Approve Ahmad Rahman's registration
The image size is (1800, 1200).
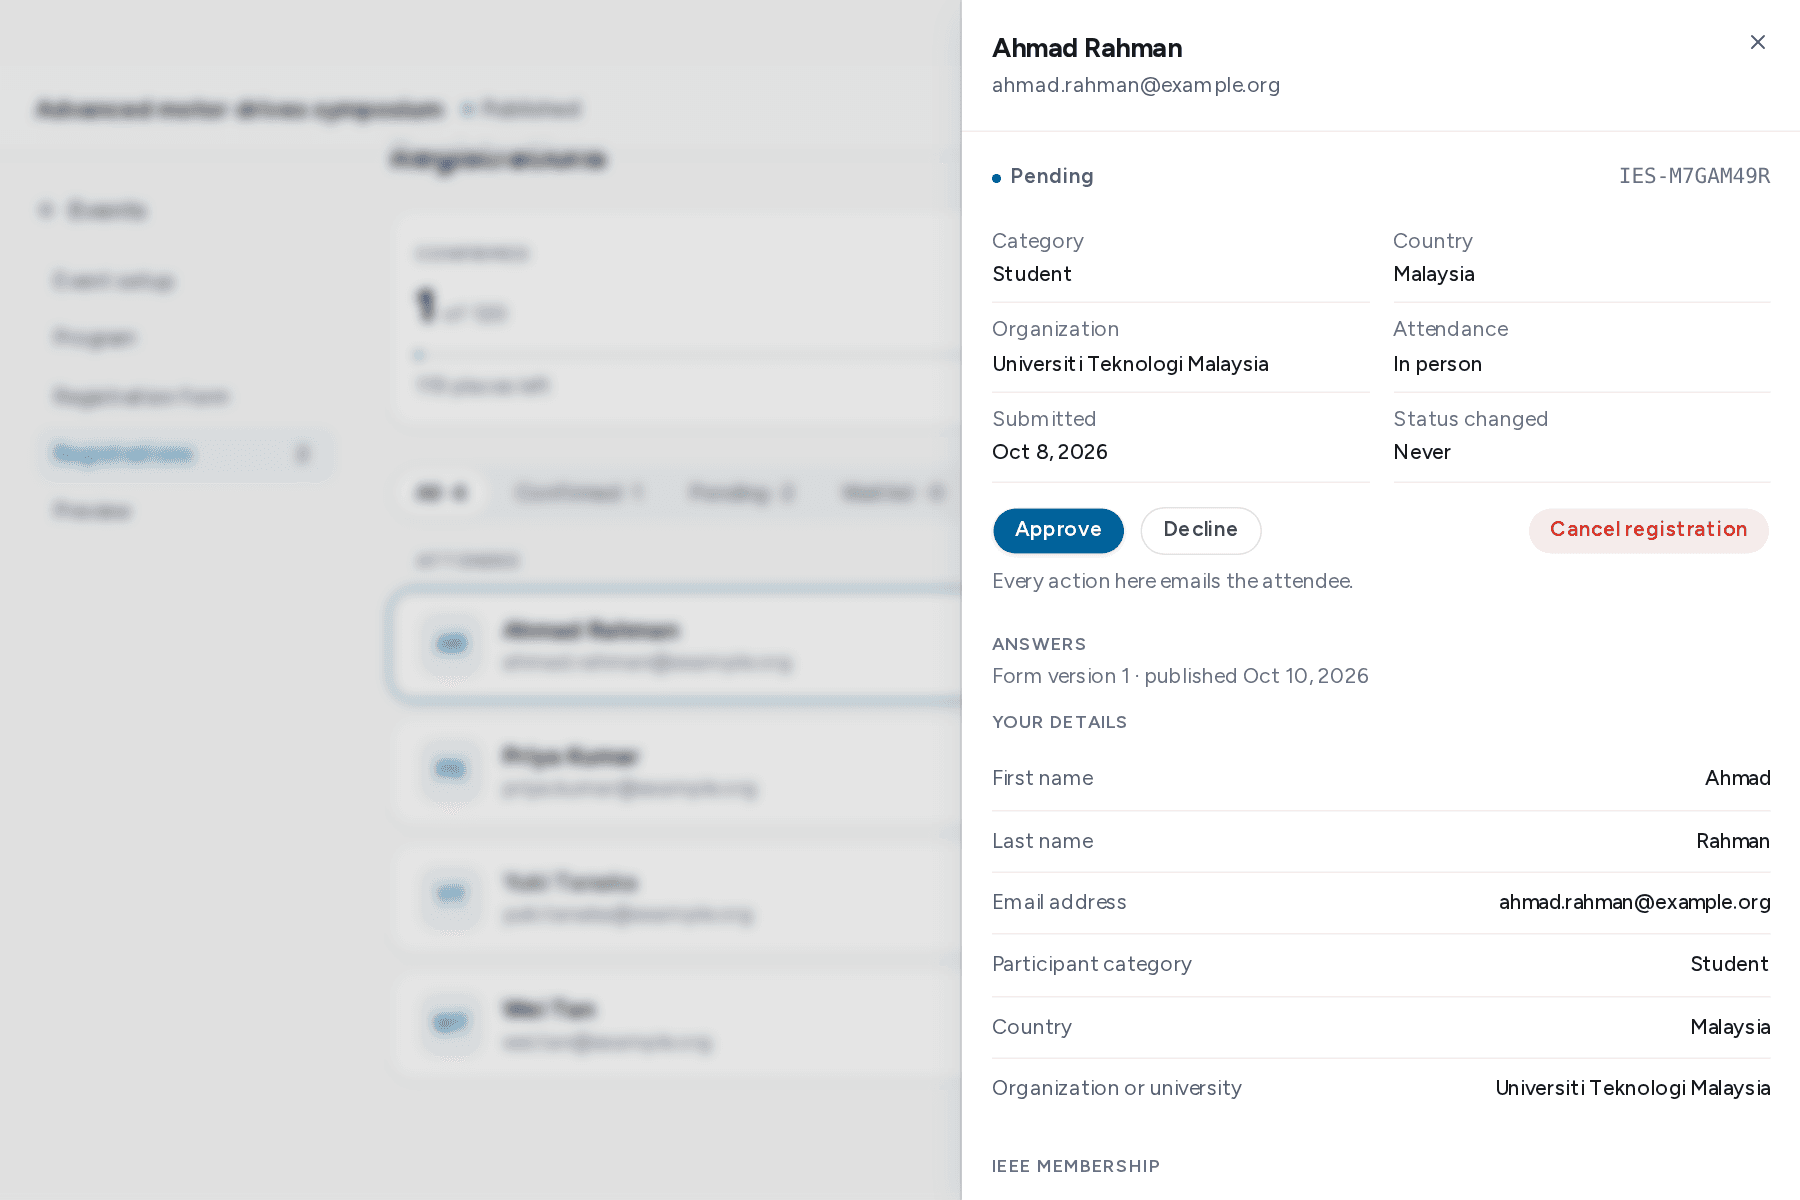pyautogui.click(x=1058, y=530)
